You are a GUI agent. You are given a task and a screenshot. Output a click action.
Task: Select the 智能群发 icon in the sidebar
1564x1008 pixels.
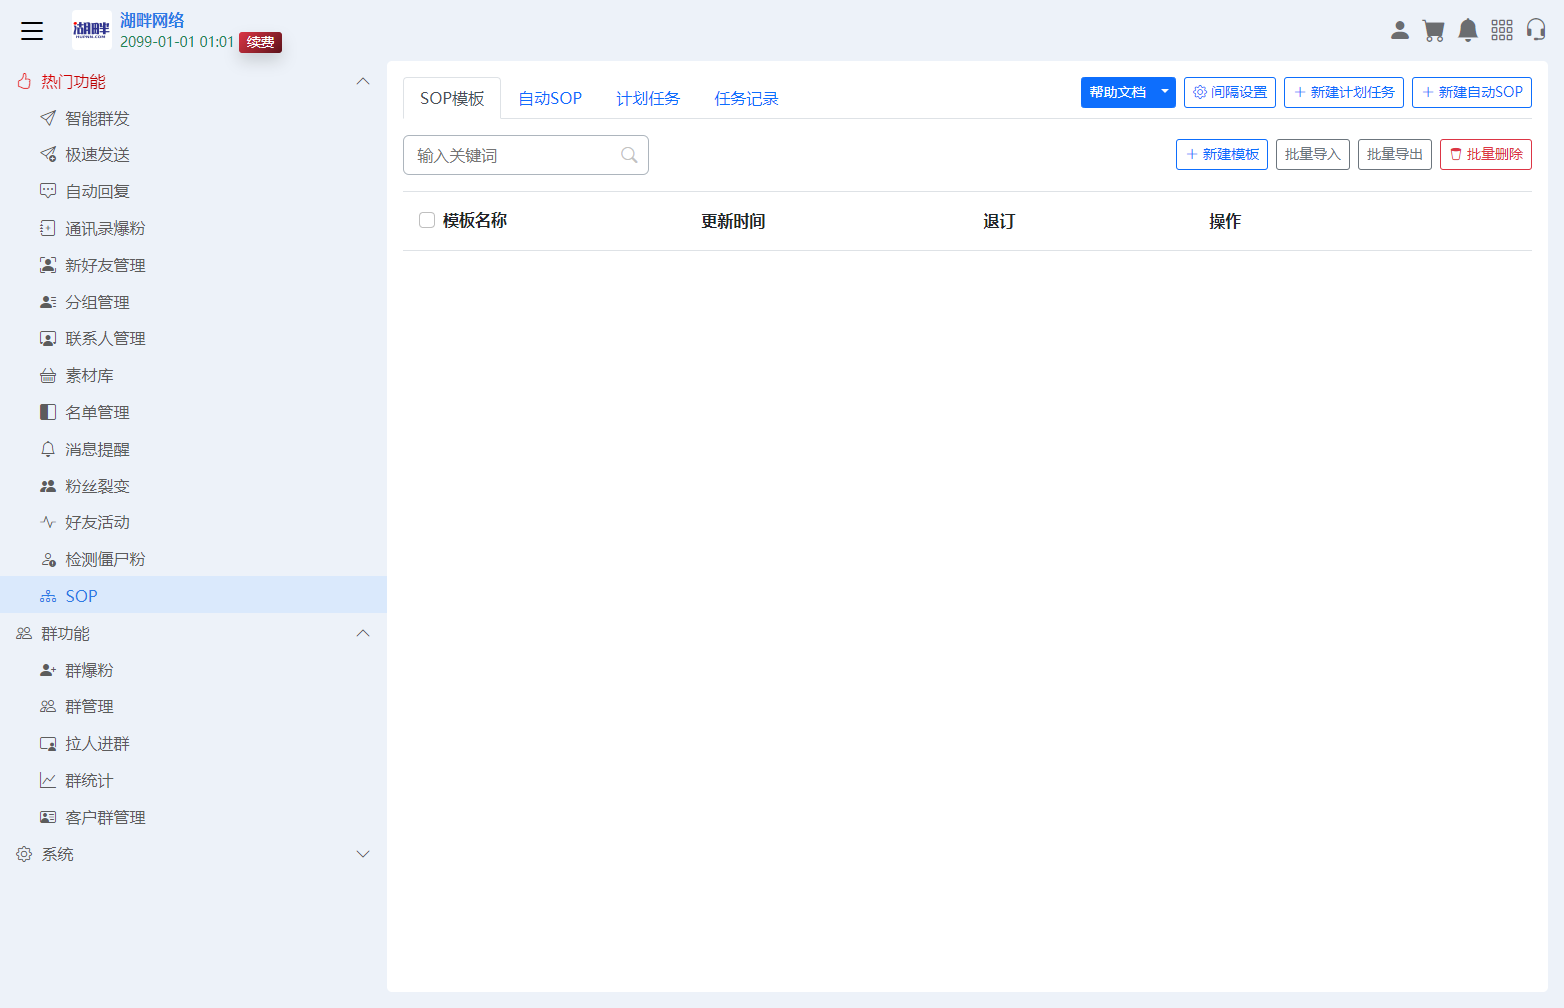coord(47,118)
